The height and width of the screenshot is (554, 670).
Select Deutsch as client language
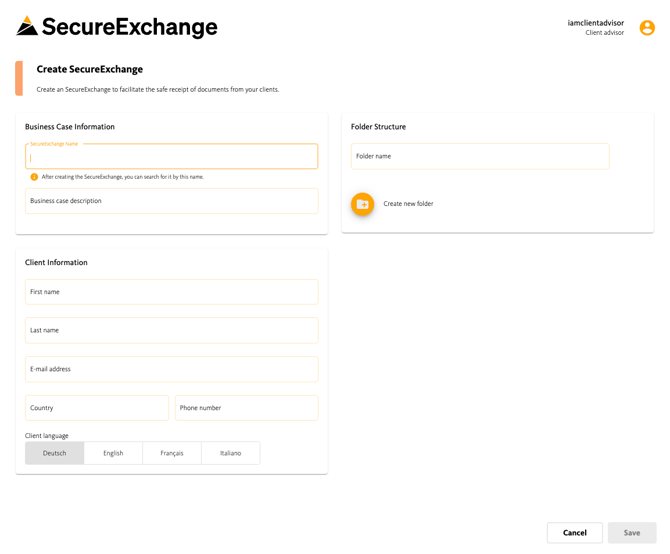click(x=55, y=453)
